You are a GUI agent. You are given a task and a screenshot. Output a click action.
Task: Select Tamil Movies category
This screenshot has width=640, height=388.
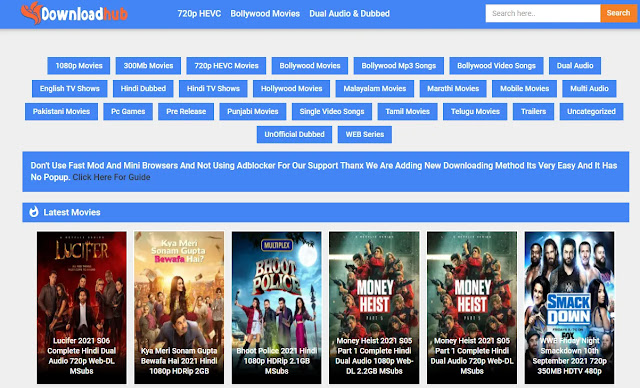tap(407, 111)
